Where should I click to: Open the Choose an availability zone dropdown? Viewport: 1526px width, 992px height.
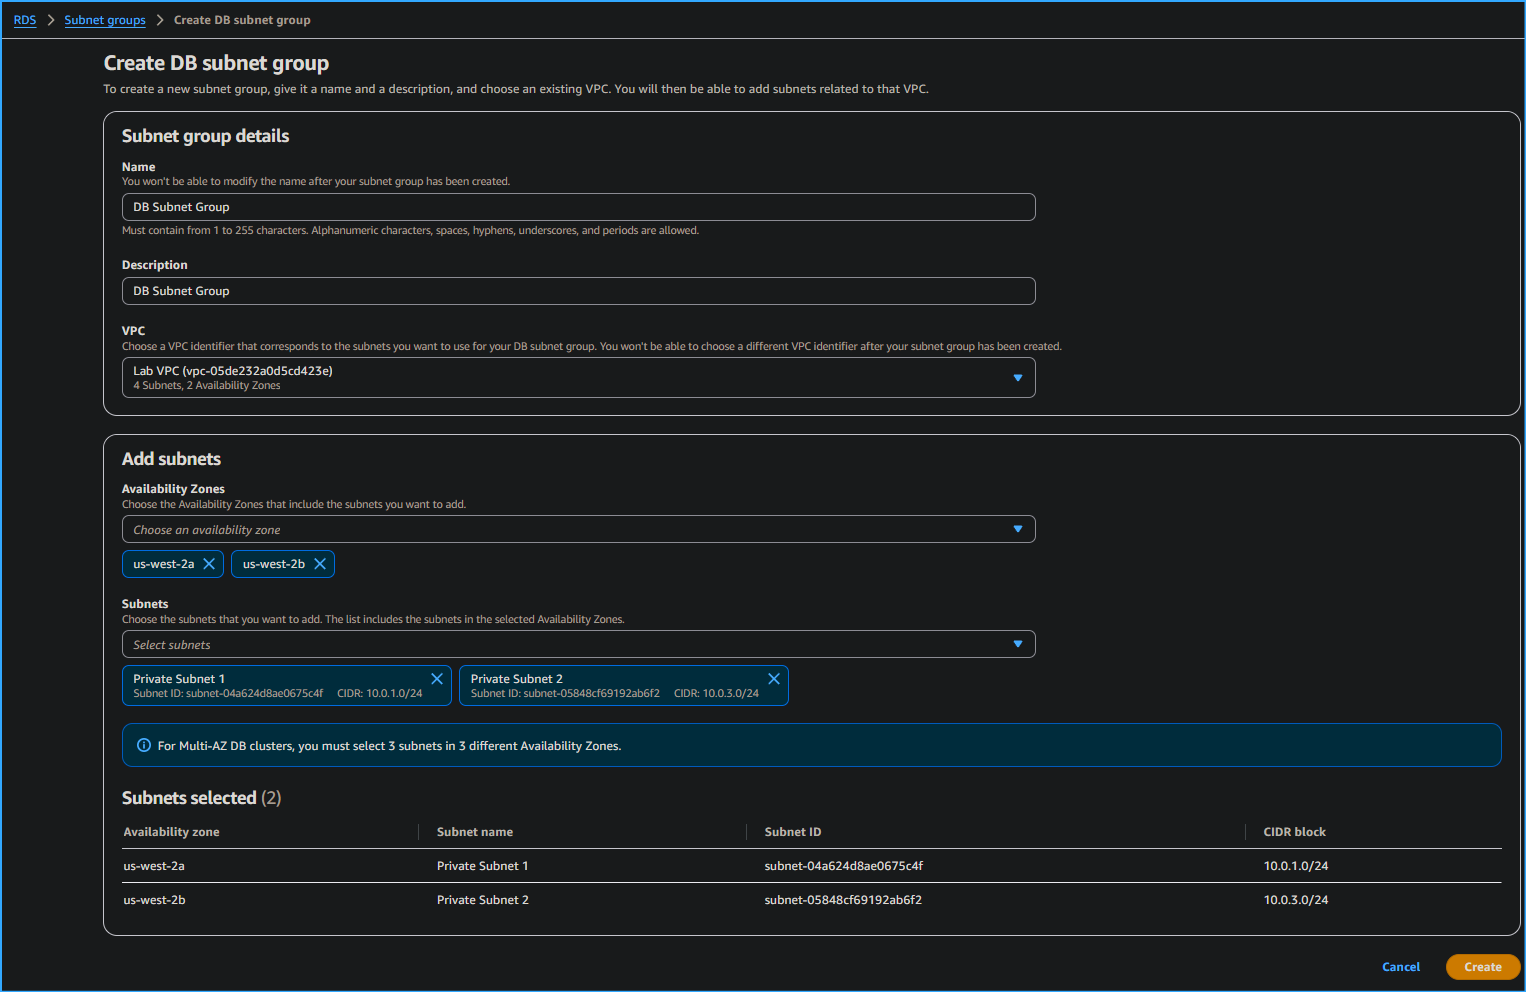(x=578, y=529)
